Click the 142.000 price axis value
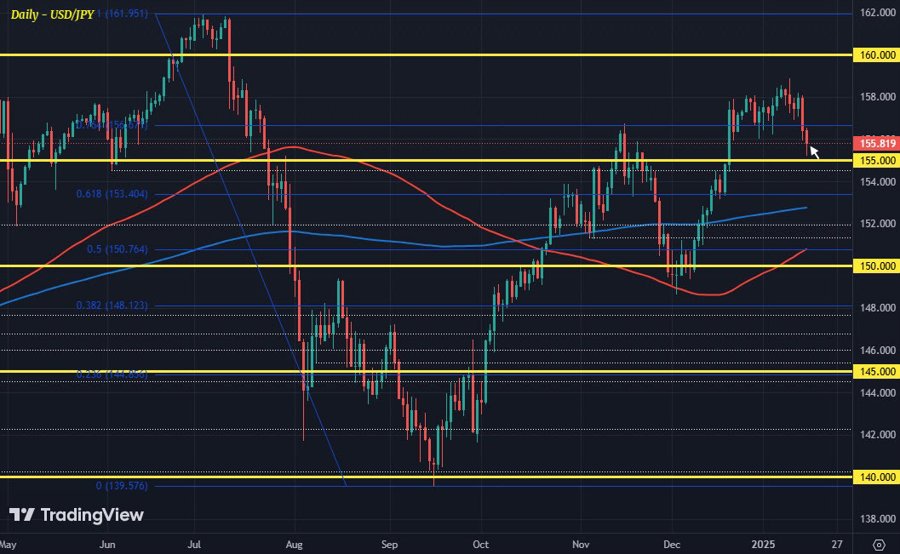The height and width of the screenshot is (554, 900). pos(878,435)
